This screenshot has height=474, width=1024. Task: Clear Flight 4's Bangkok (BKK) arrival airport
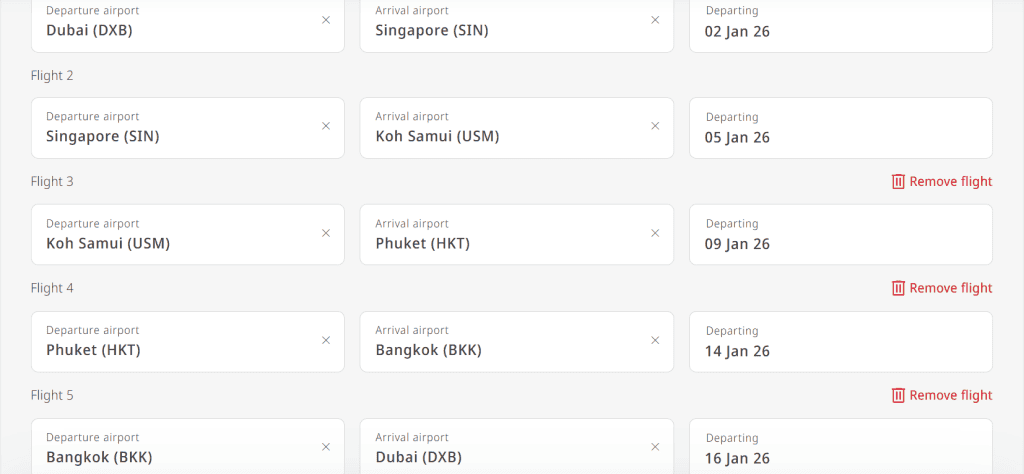click(655, 340)
